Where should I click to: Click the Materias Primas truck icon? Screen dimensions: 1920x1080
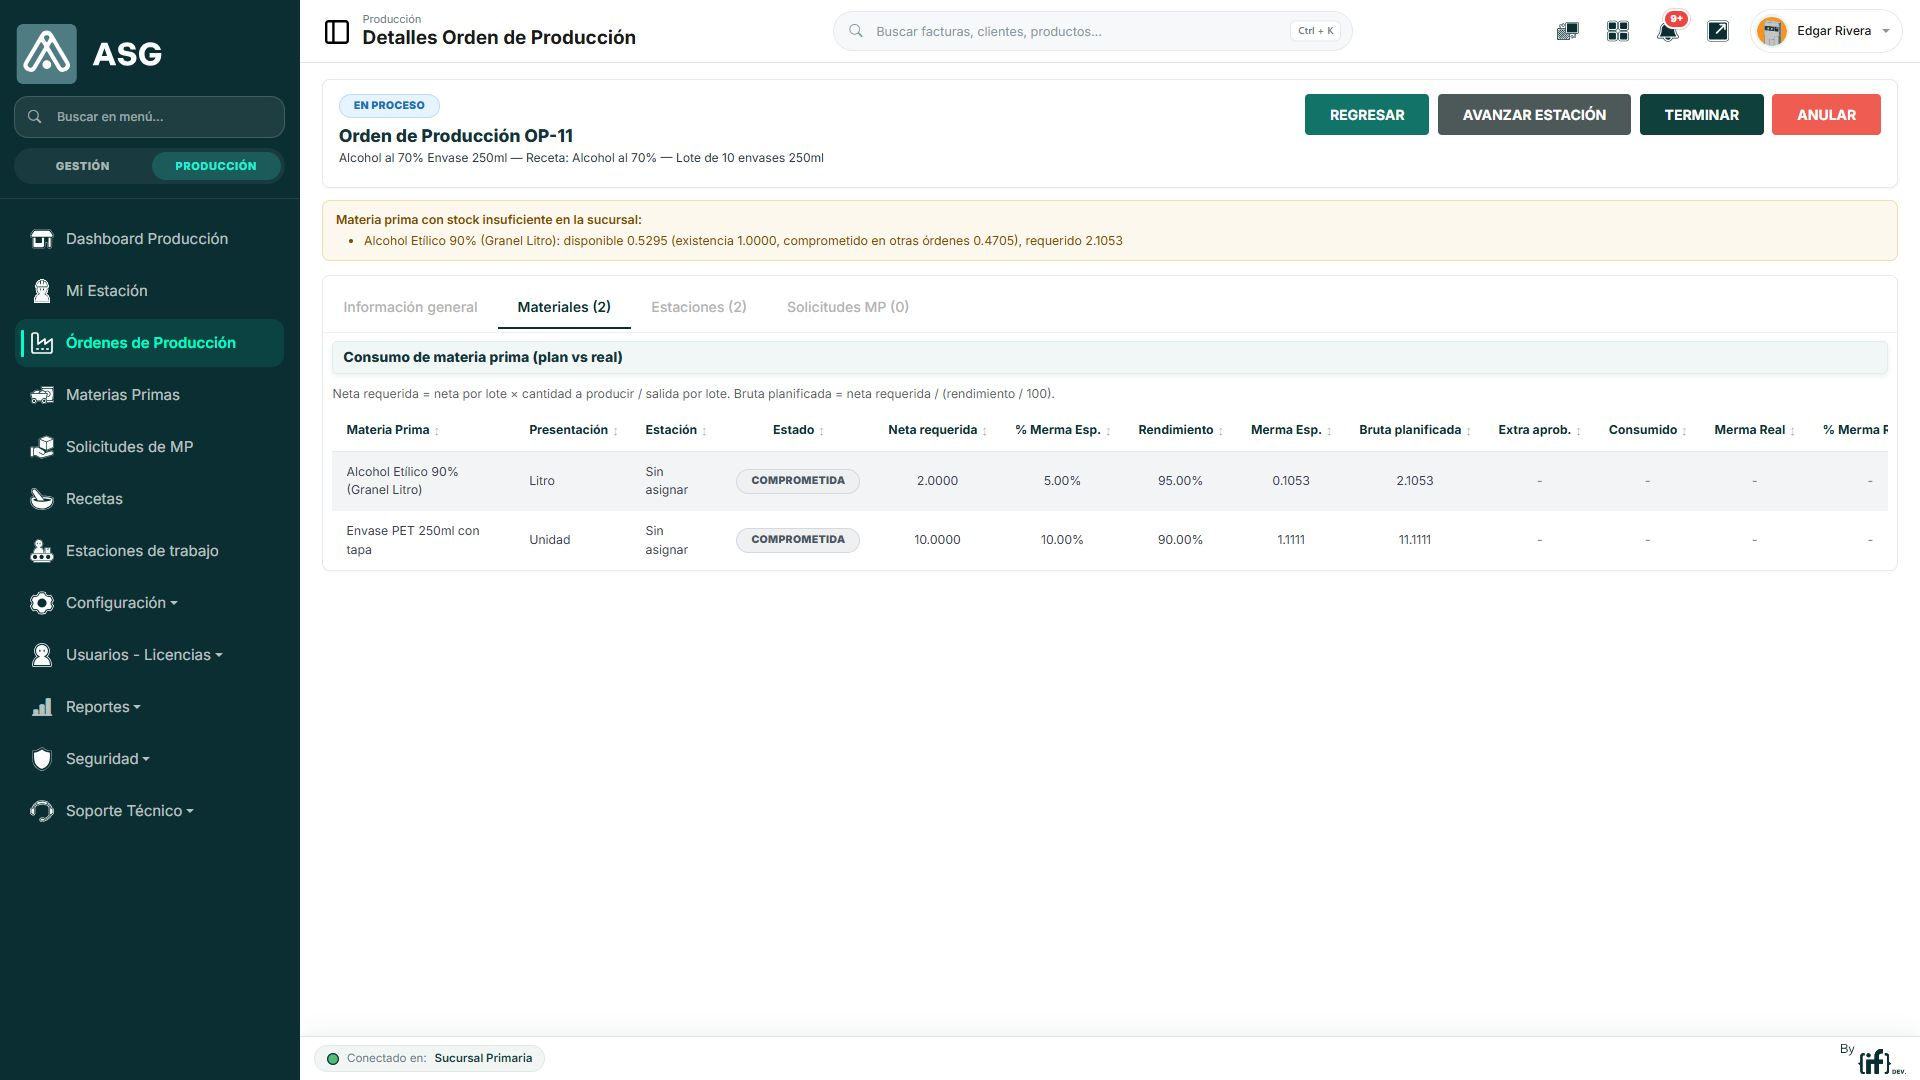(42, 395)
